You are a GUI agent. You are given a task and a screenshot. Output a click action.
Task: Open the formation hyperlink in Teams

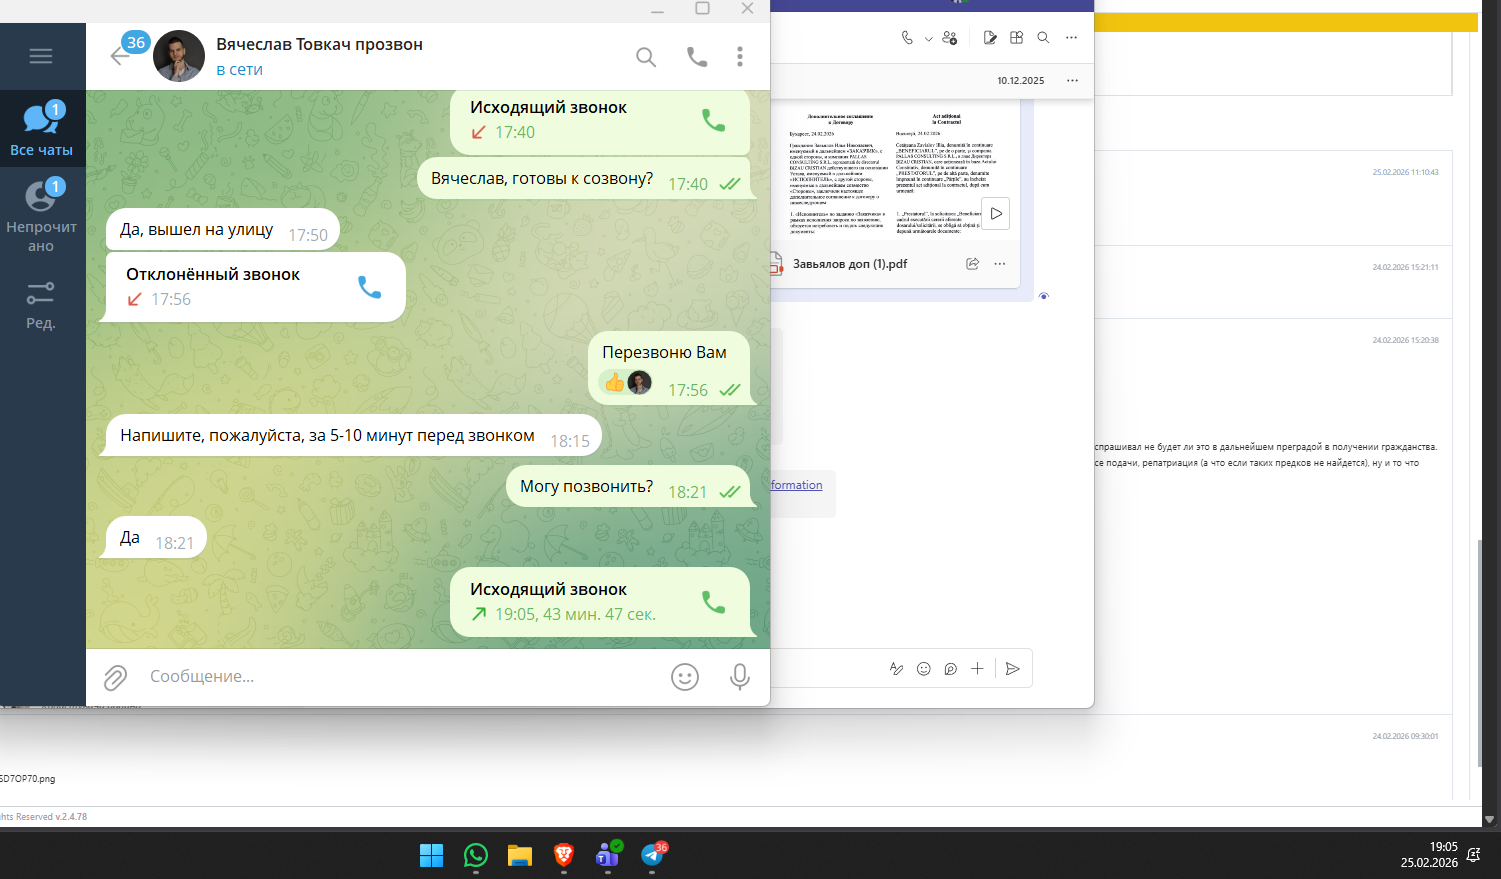[797, 485]
